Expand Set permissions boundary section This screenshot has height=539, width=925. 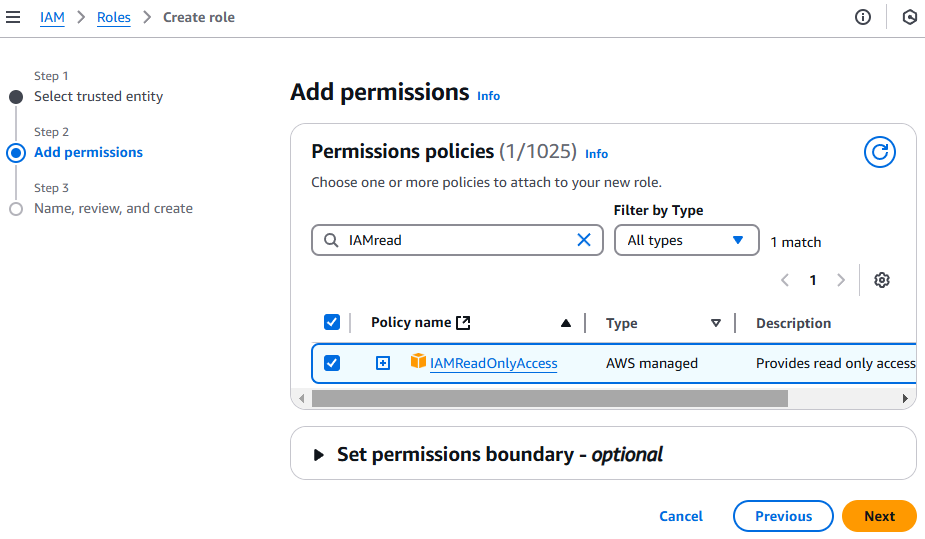tap(319, 455)
